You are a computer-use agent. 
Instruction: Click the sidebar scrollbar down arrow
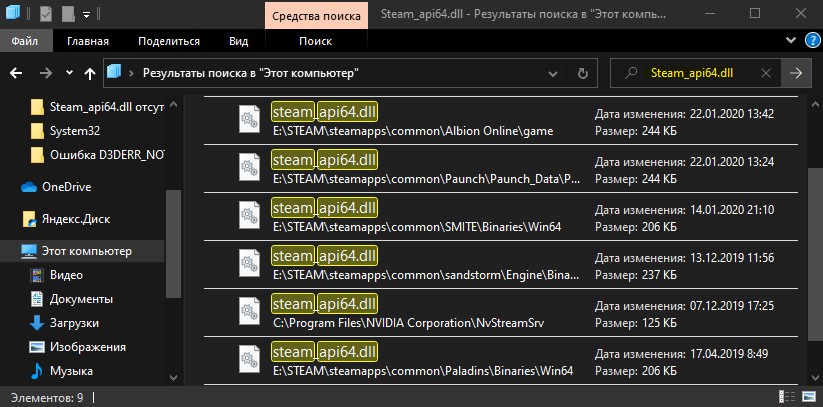(x=174, y=378)
